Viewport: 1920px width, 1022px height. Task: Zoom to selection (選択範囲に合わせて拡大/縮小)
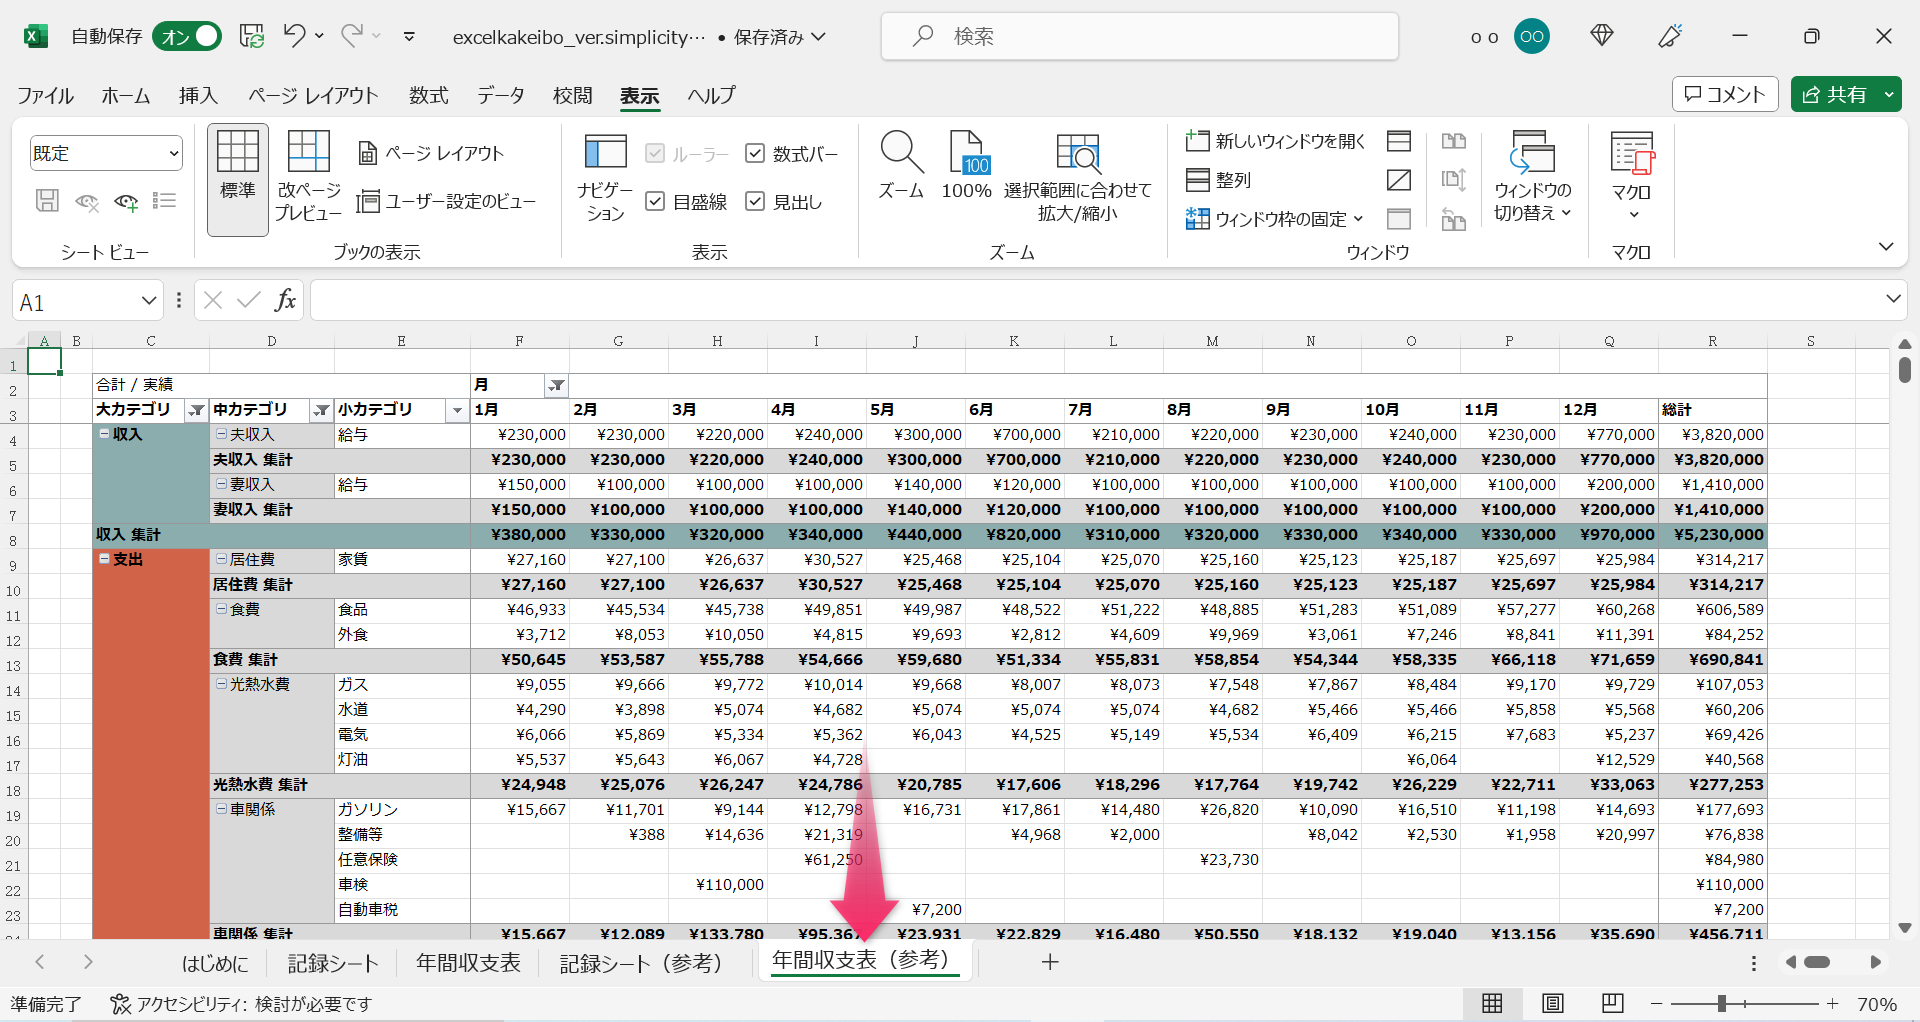click(x=1077, y=179)
